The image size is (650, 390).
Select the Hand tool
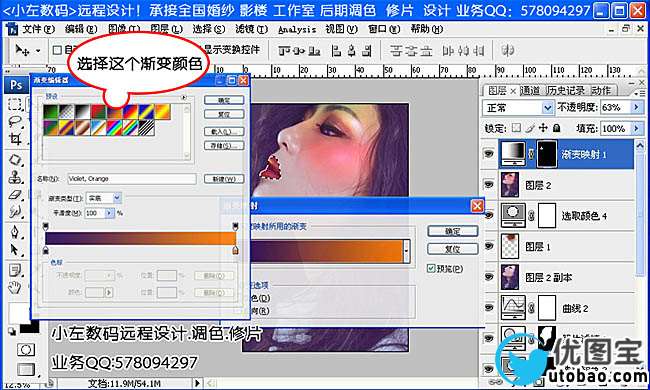pos(15,287)
